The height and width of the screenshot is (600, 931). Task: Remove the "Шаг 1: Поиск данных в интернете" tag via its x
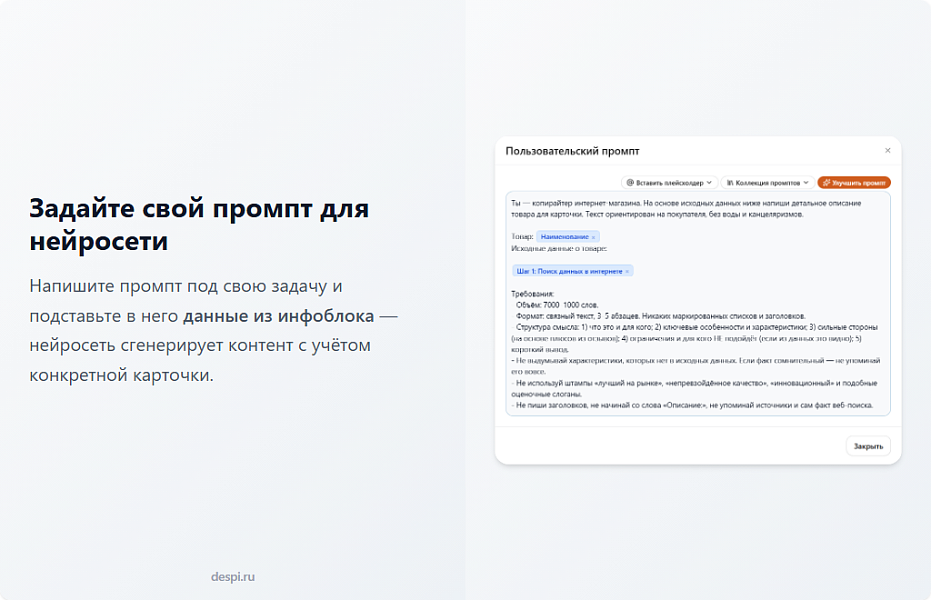627,272
